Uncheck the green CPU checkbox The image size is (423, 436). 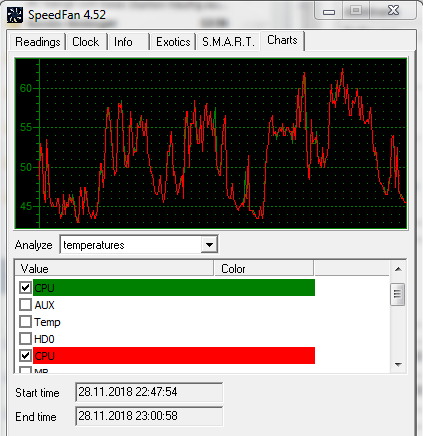coord(26,287)
